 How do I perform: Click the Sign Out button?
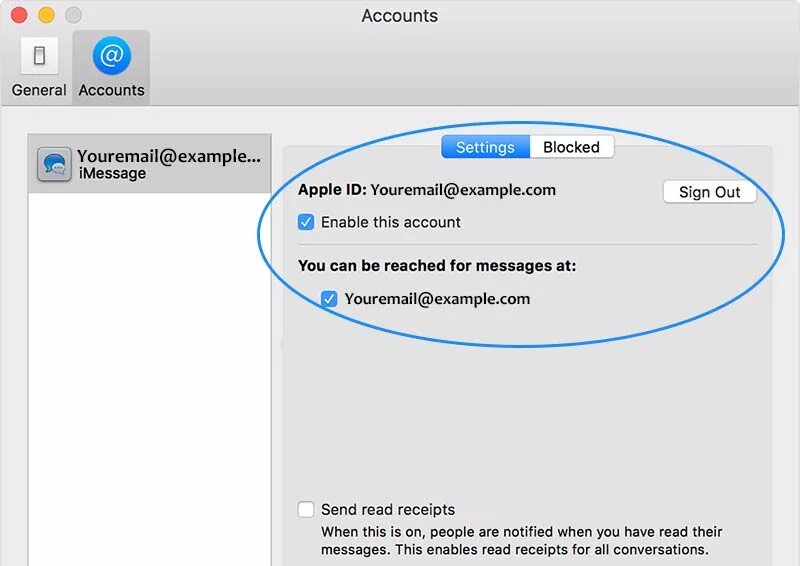point(709,192)
